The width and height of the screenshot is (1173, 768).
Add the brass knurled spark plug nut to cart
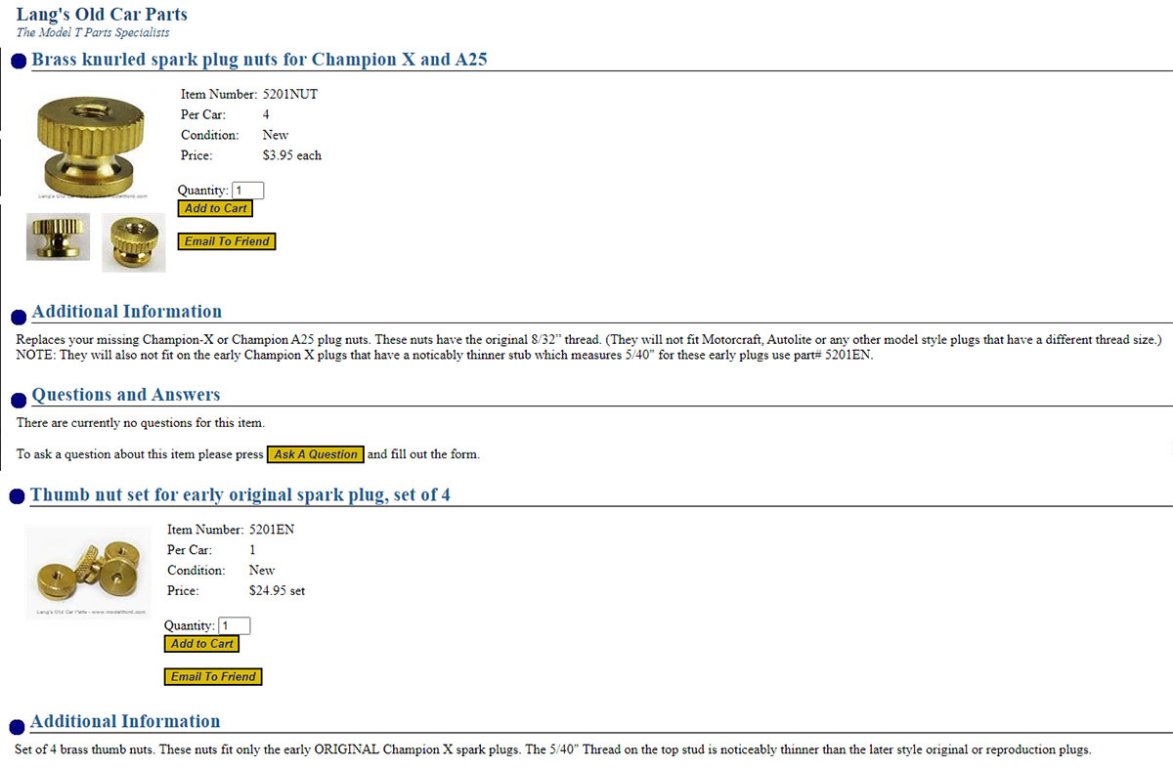click(215, 209)
